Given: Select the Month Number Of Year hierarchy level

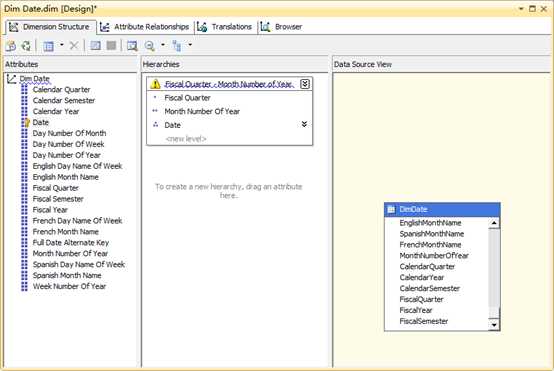Looking at the screenshot, I should point(202,112).
